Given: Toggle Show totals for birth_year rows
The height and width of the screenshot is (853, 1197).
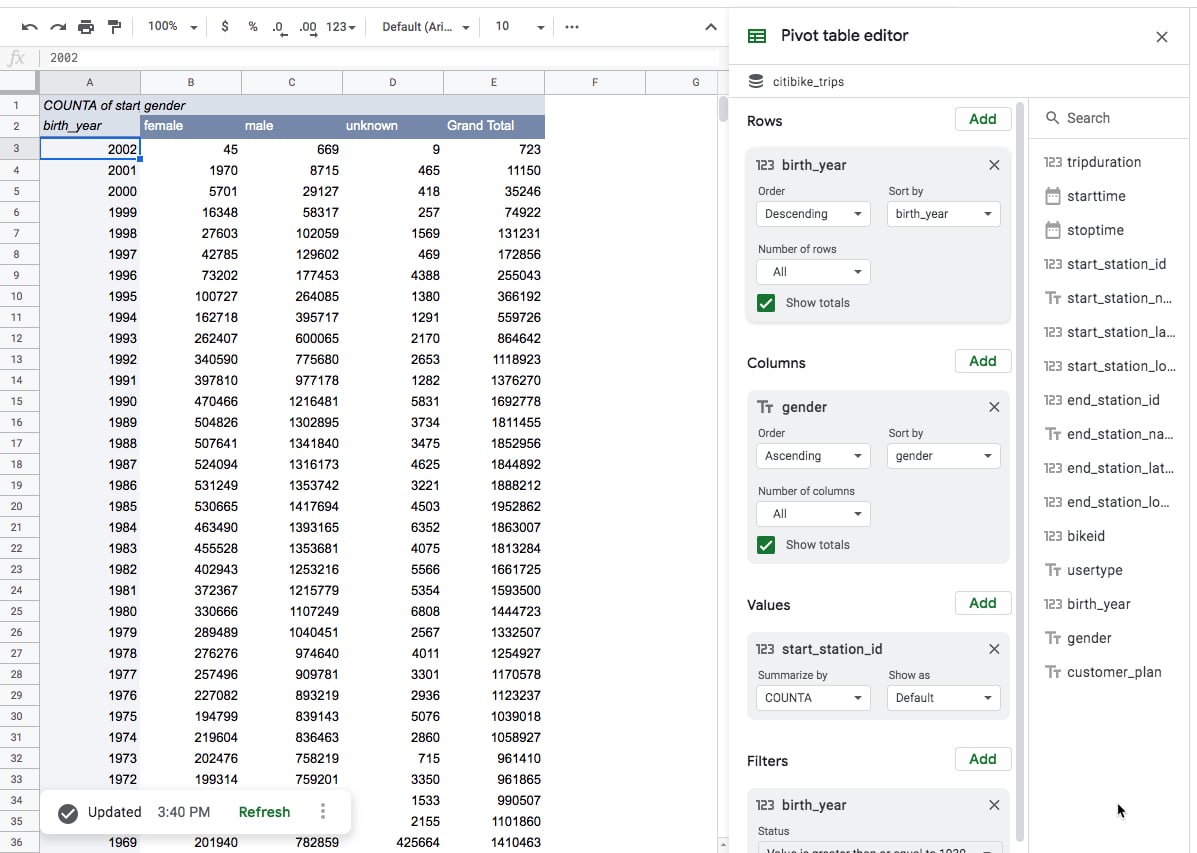Looking at the screenshot, I should (766, 302).
